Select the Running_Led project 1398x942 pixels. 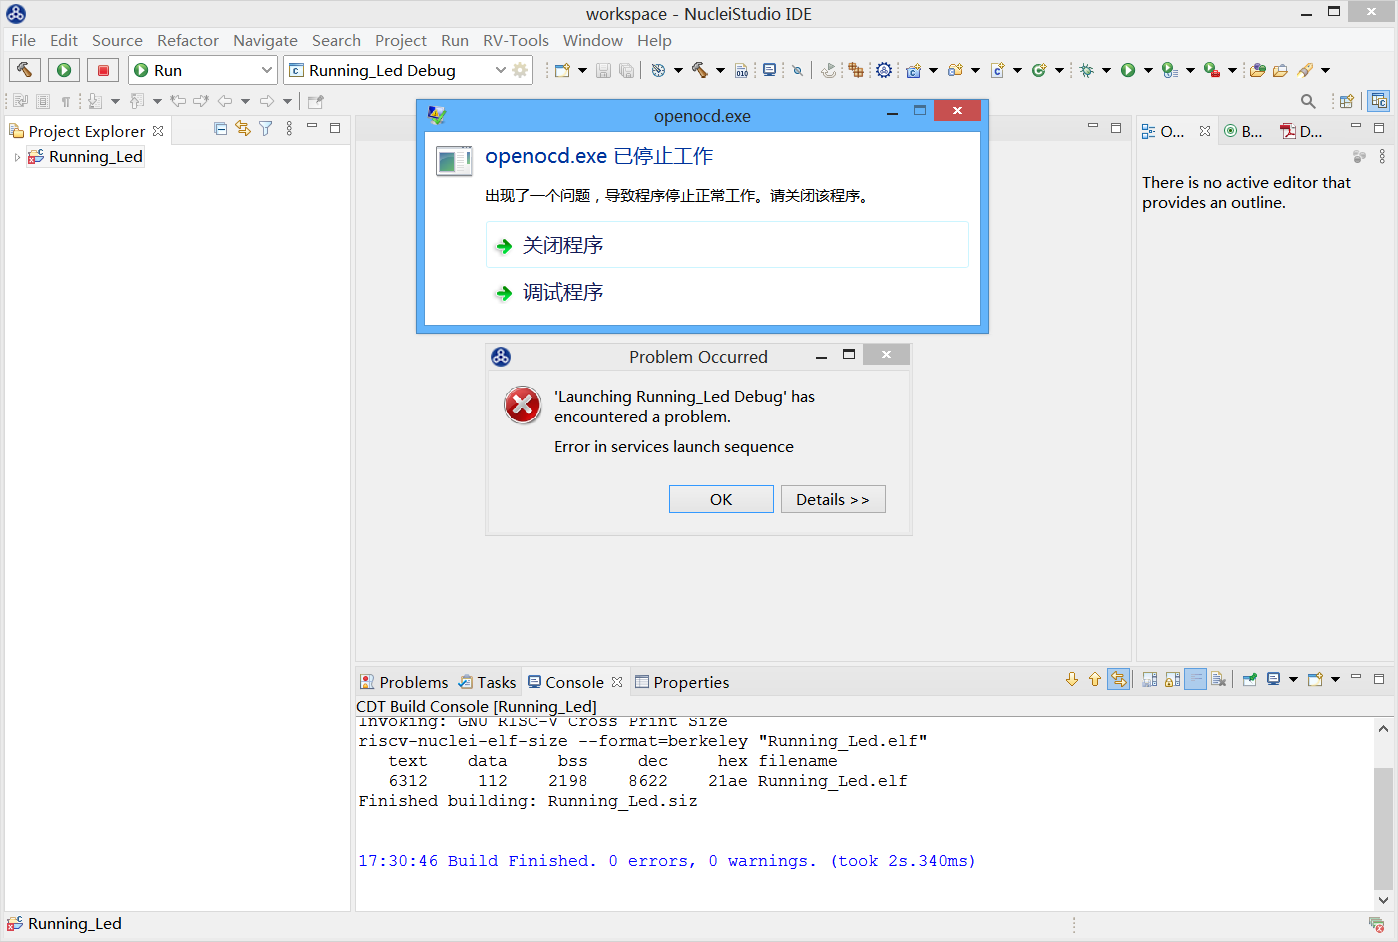[x=85, y=157]
